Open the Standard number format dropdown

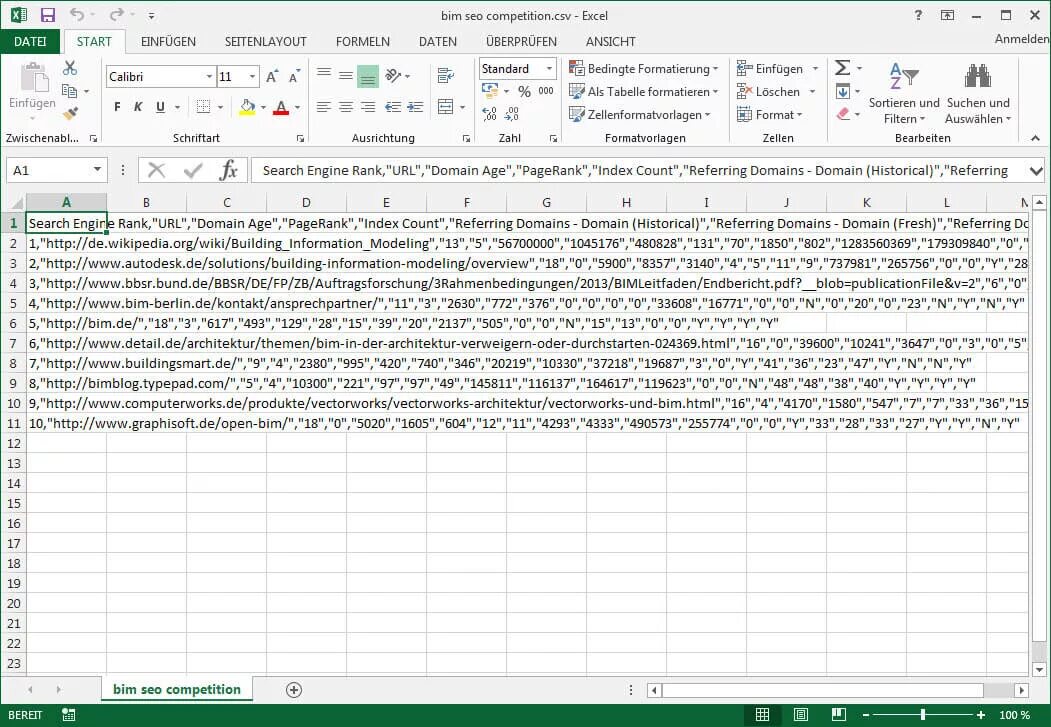tap(550, 68)
